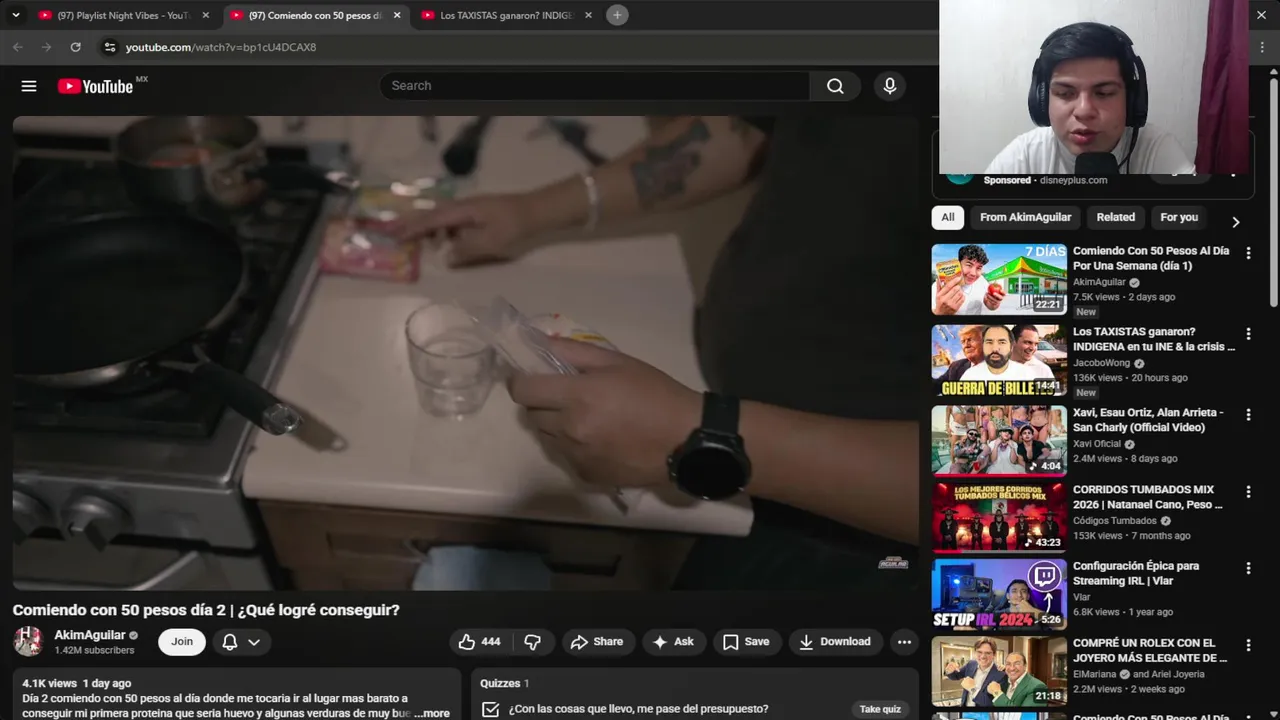Go back with the browser back arrow
Screen dimensions: 1280x720
(18, 47)
